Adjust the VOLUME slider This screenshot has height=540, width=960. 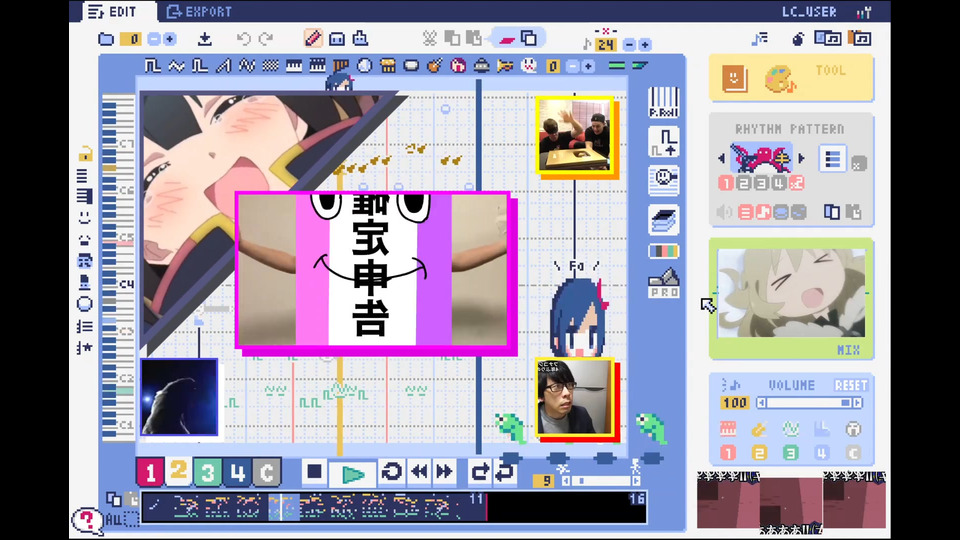pos(809,403)
